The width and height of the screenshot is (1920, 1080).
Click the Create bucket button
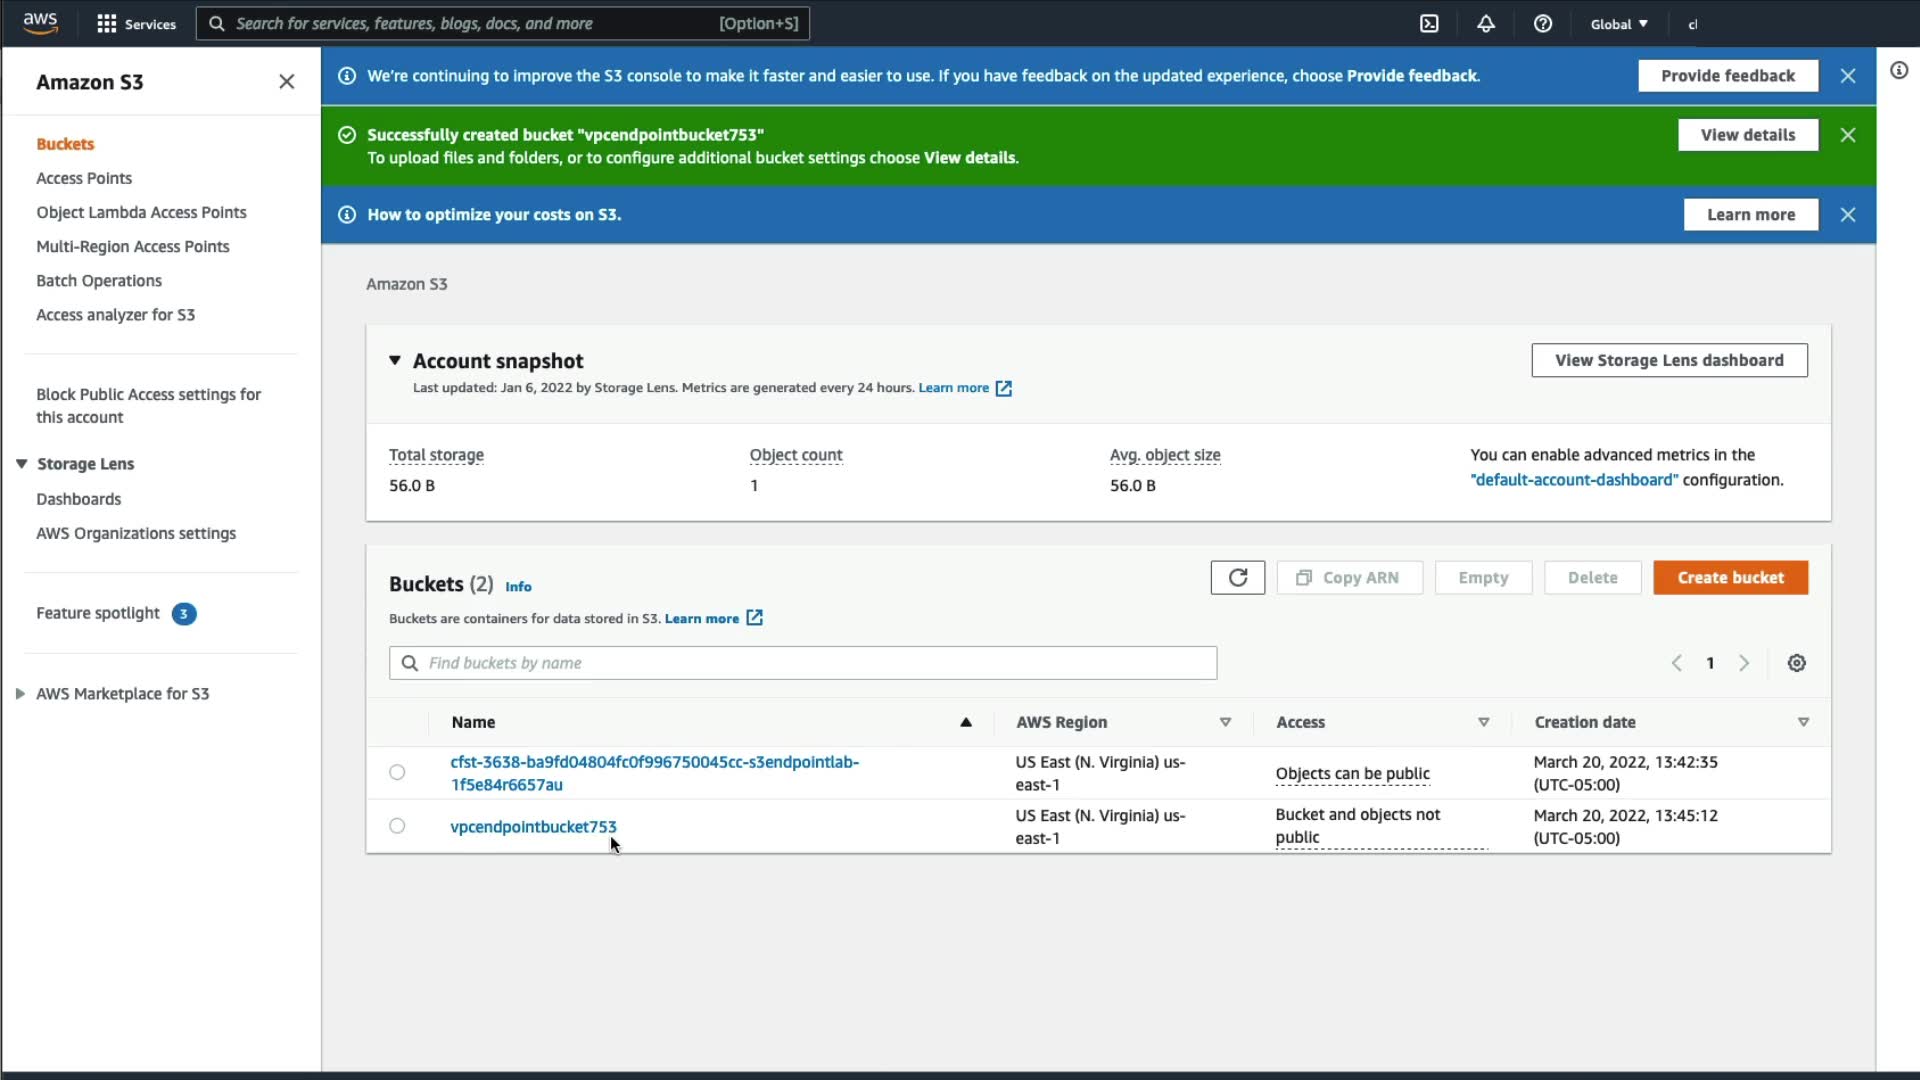[x=1730, y=578]
